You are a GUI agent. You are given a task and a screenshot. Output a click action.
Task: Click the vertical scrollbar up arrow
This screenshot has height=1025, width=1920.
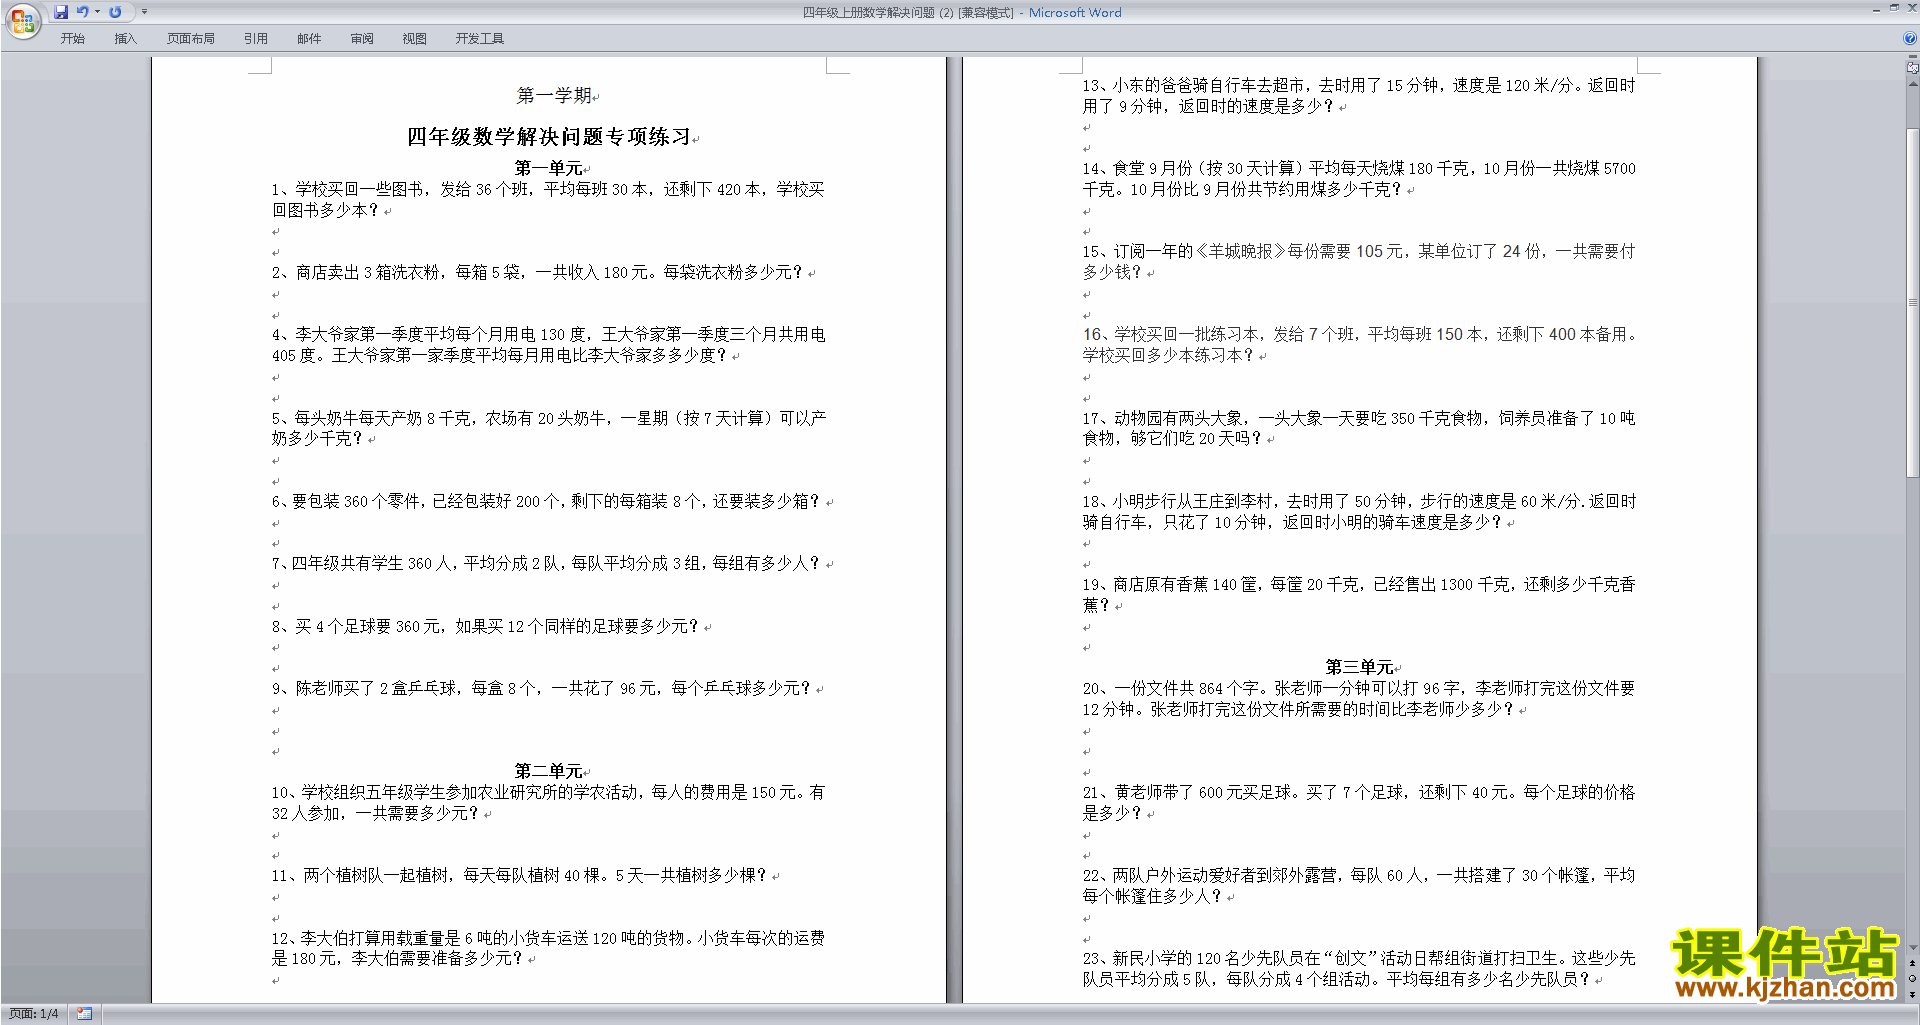(x=1912, y=84)
